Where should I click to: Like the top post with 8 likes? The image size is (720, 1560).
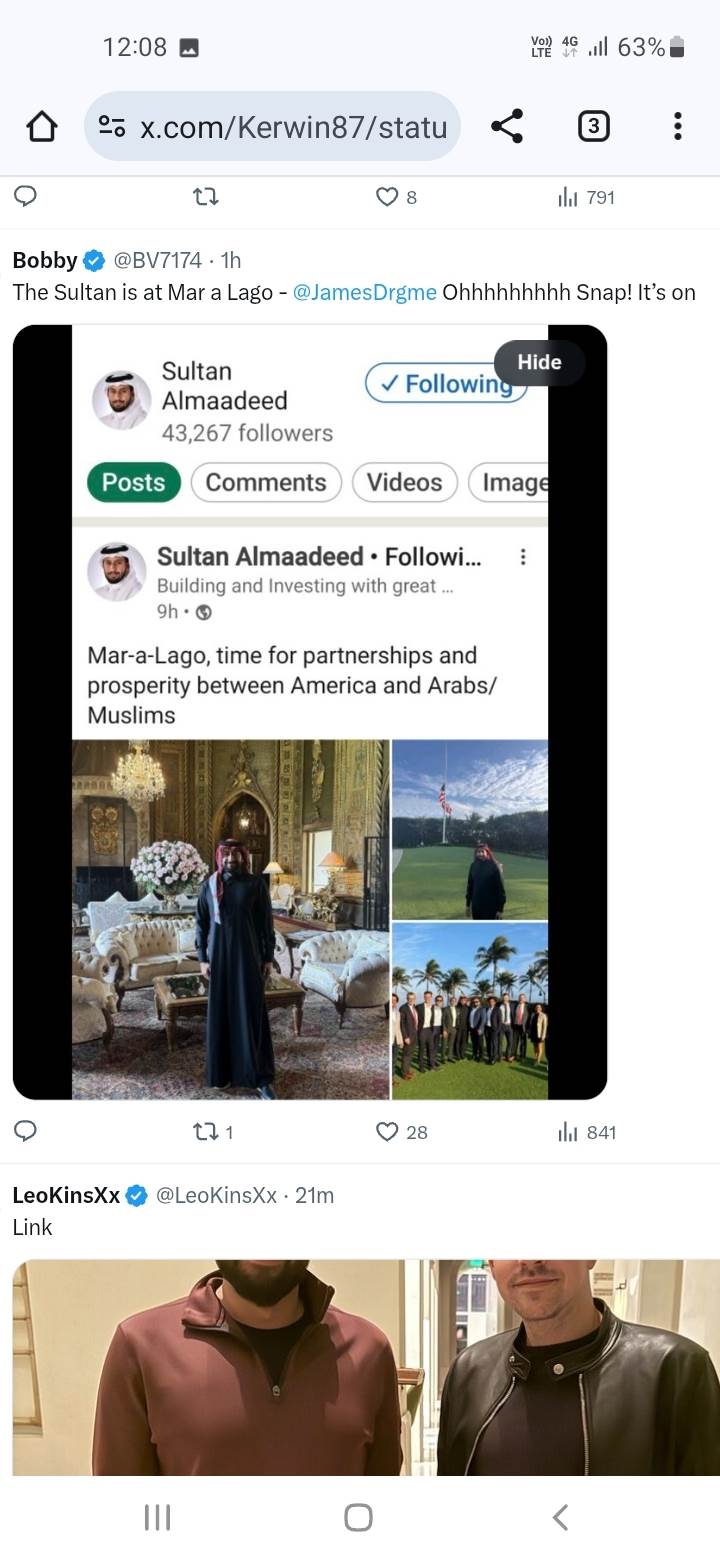(x=388, y=197)
